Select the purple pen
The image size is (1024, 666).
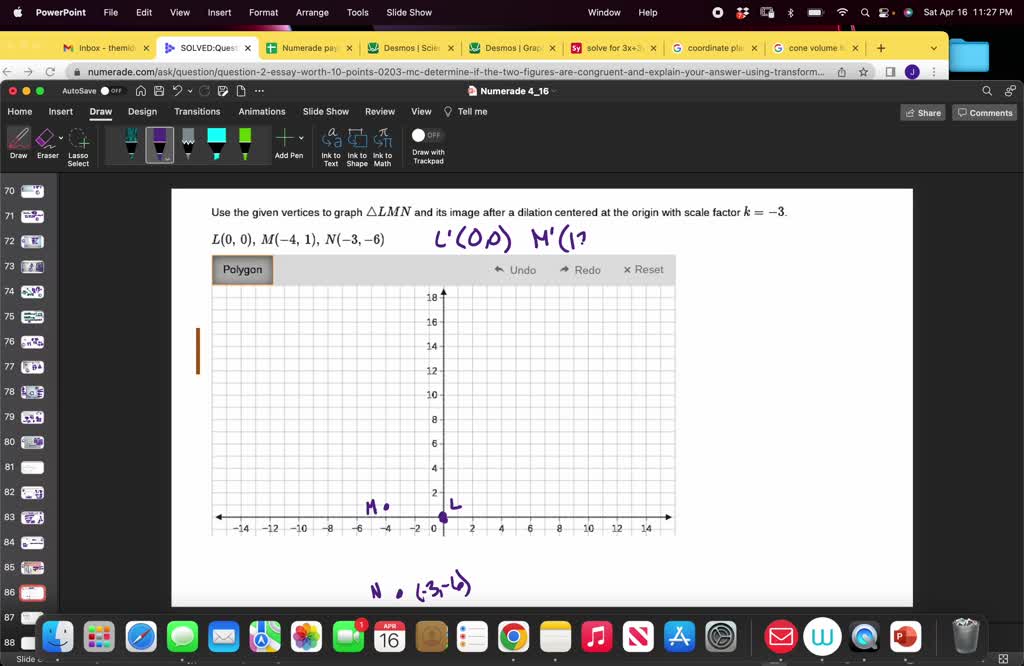click(160, 142)
